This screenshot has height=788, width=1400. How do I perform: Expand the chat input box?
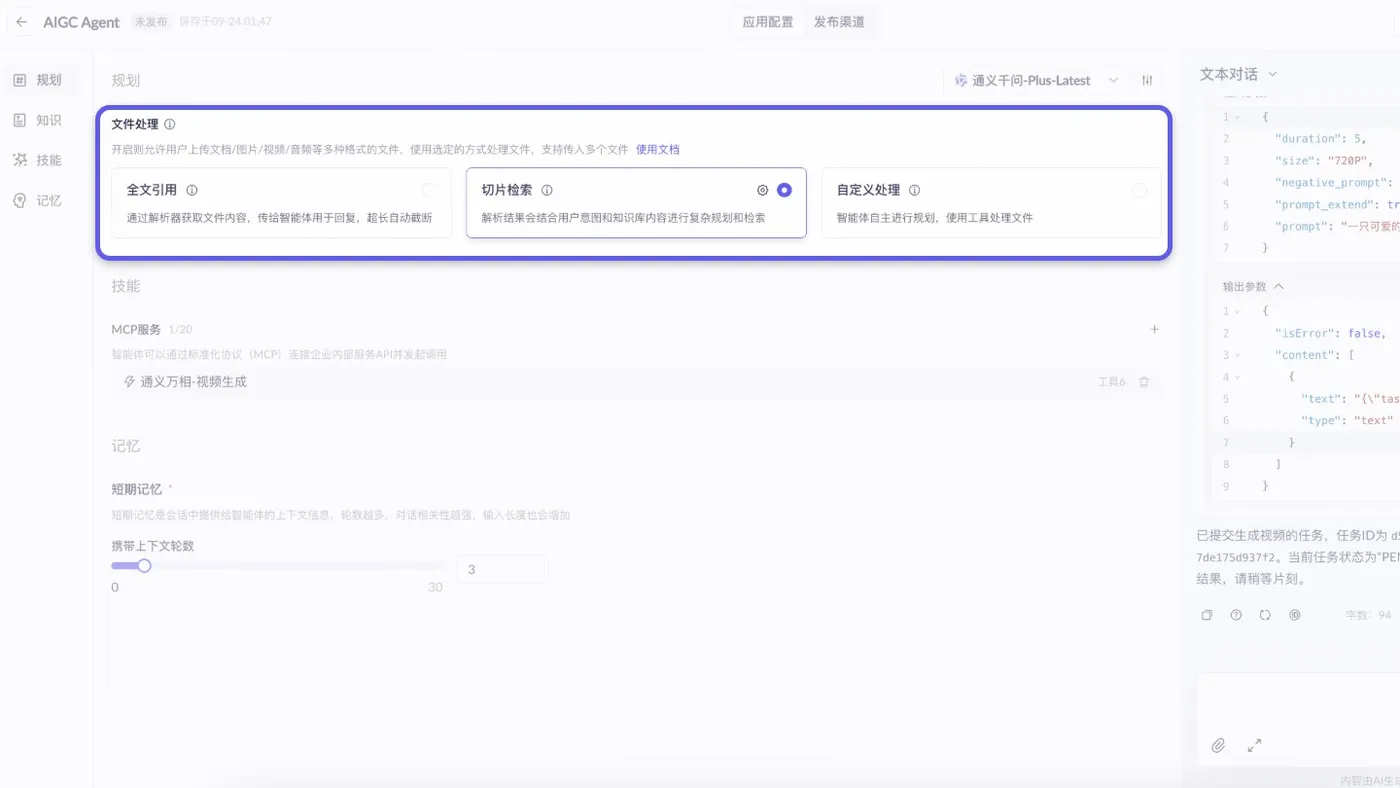pyautogui.click(x=1254, y=745)
